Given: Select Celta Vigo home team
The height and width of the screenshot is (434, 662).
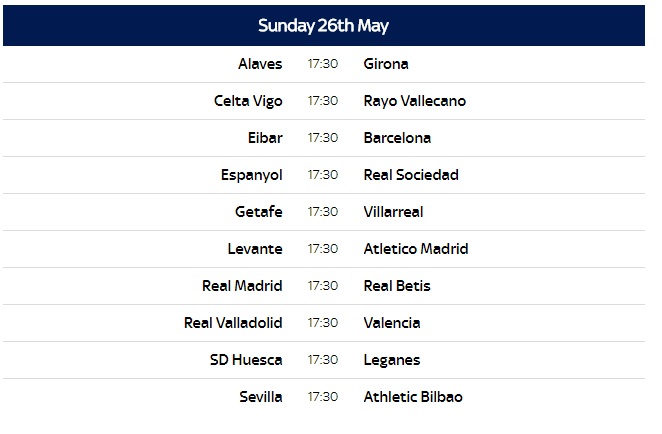Looking at the screenshot, I should tap(248, 101).
